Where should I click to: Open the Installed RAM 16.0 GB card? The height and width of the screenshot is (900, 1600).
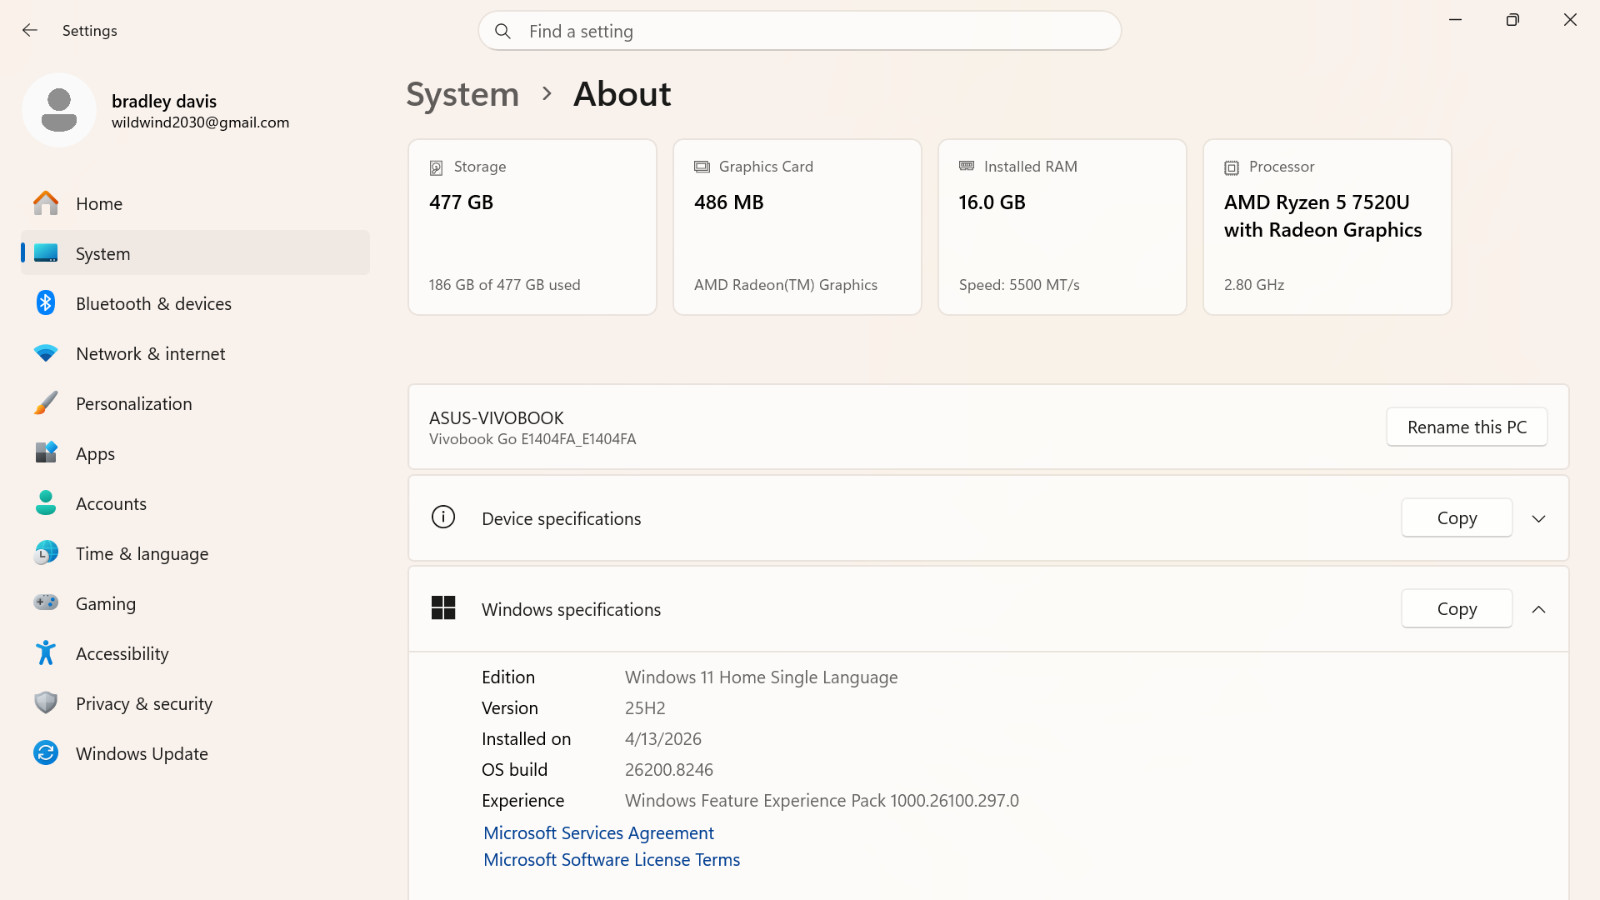1062,227
